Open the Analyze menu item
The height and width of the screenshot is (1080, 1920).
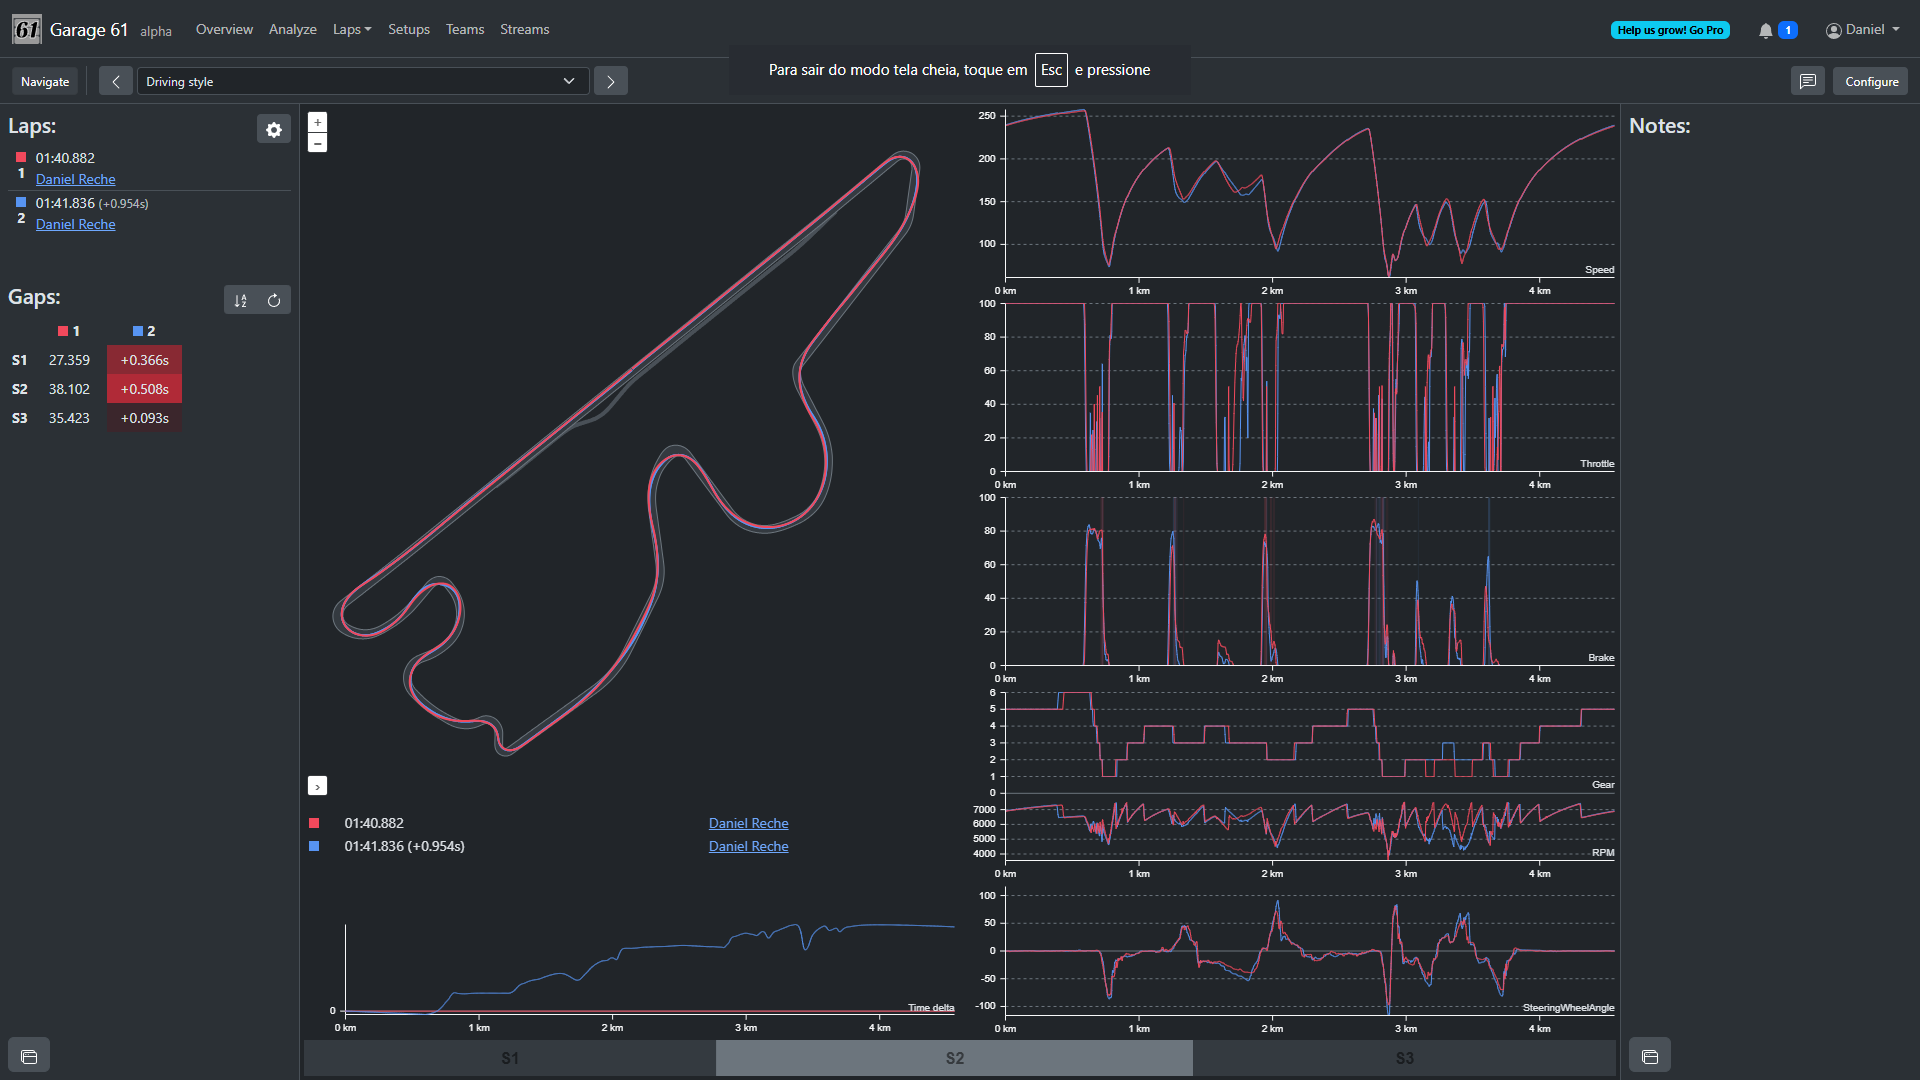point(292,29)
